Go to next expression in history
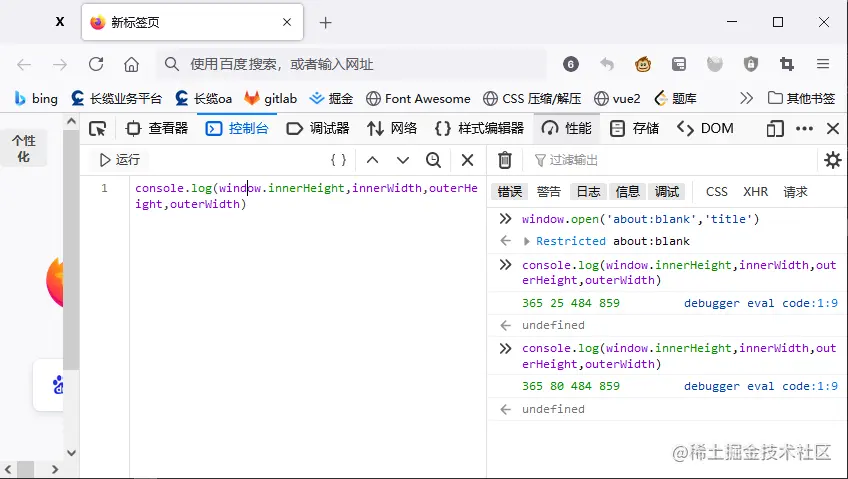Viewport: 848px width, 479px height. pos(402,160)
